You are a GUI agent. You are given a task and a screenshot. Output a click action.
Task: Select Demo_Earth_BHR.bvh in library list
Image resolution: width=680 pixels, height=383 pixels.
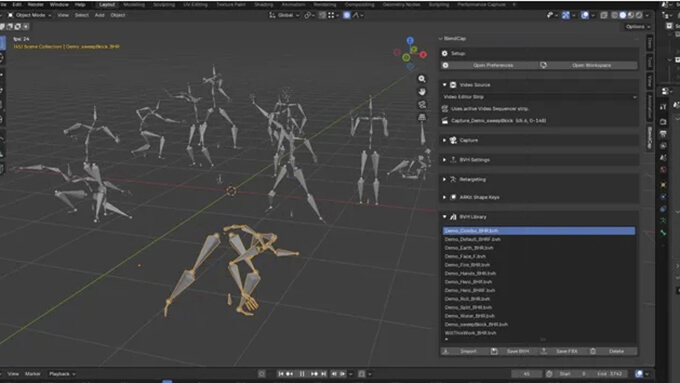[539, 248]
